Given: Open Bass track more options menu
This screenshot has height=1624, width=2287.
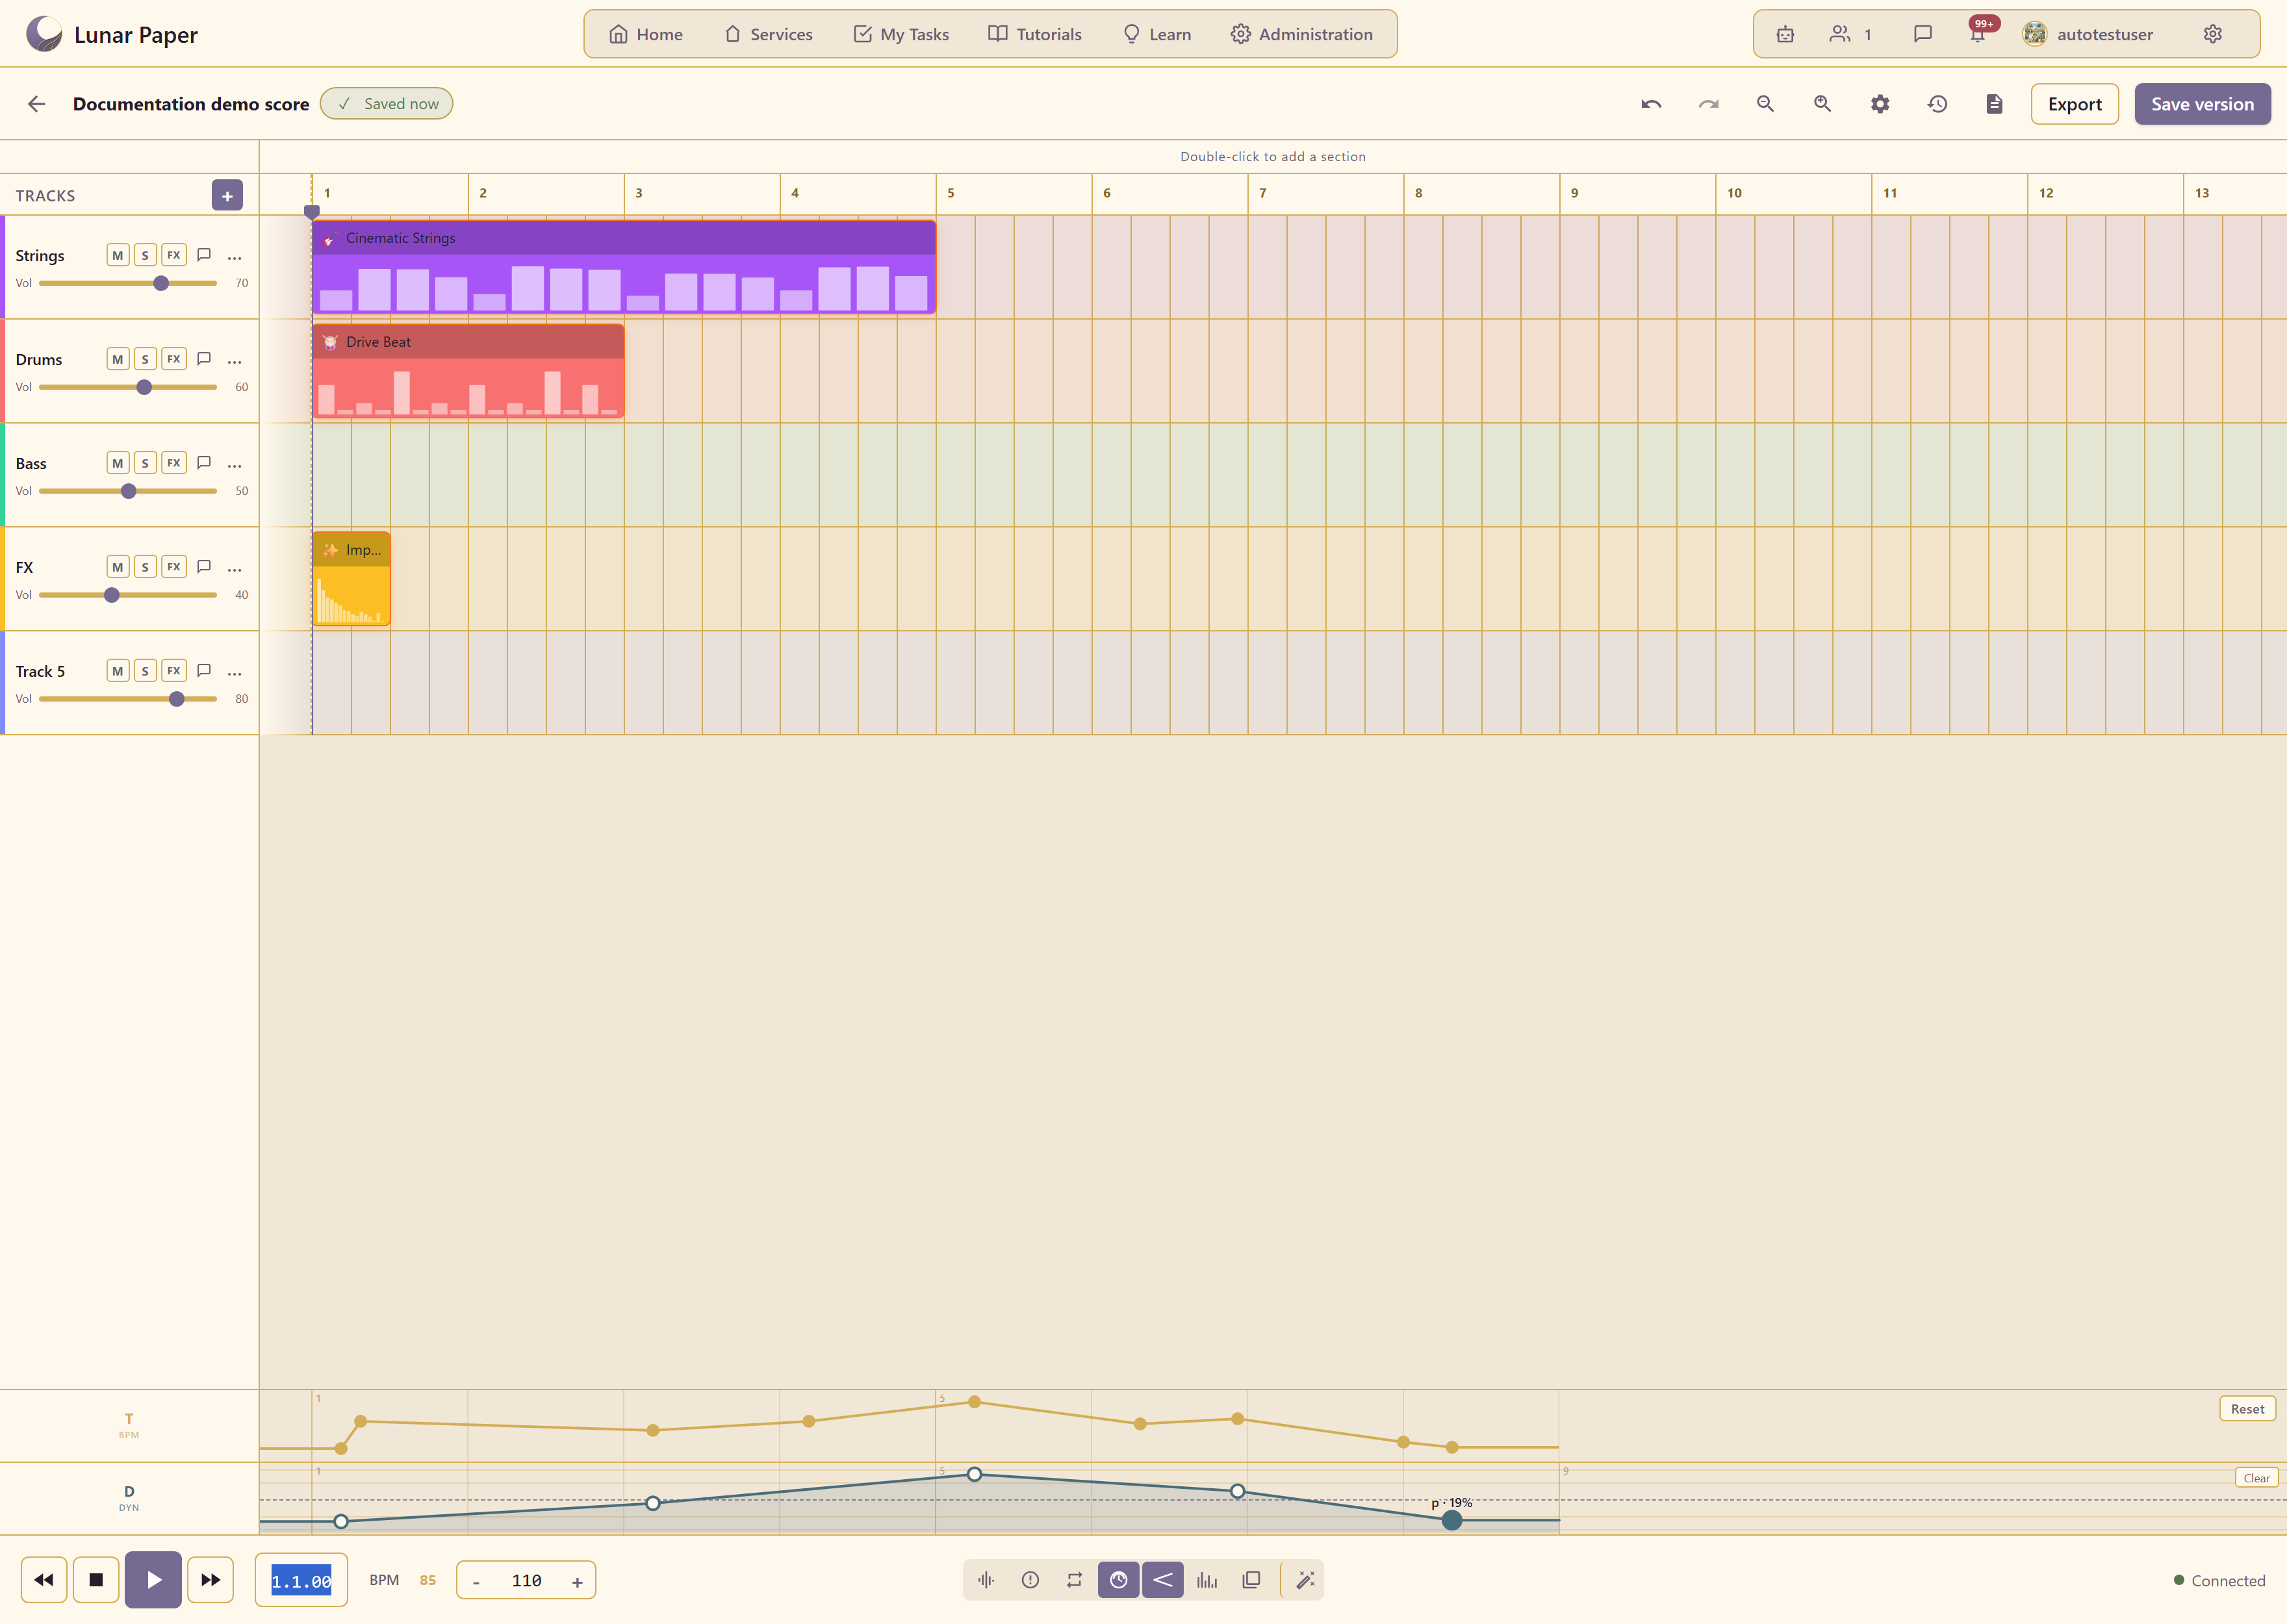Looking at the screenshot, I should (x=235, y=465).
